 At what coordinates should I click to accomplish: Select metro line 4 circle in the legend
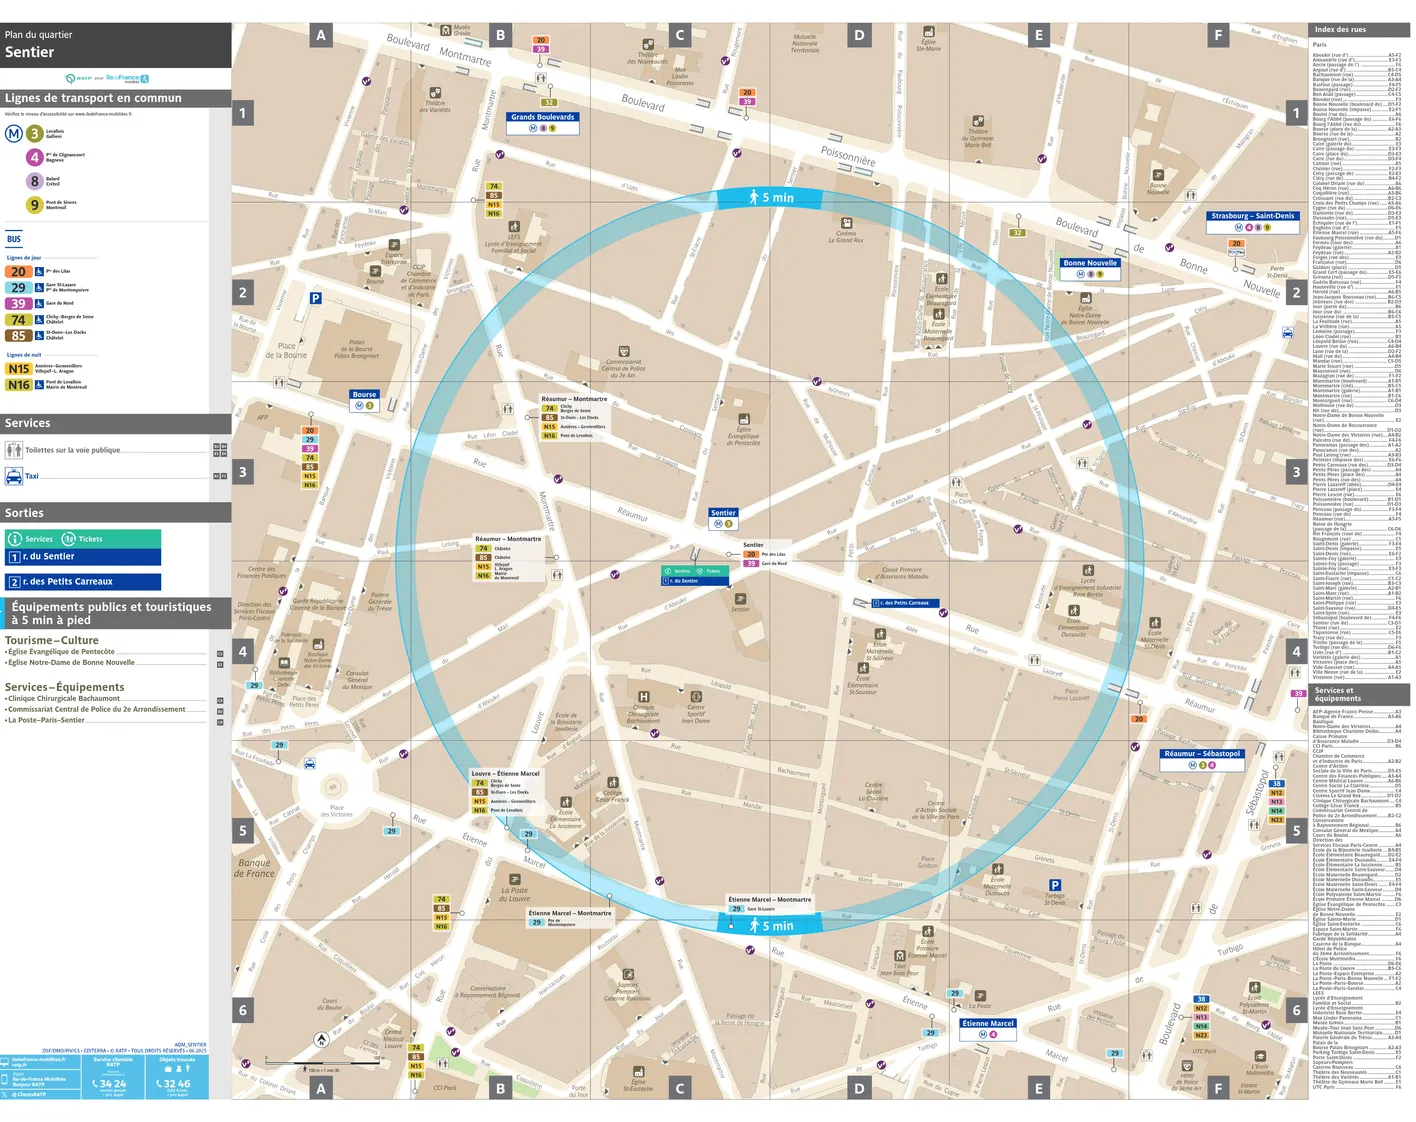pos(35,157)
